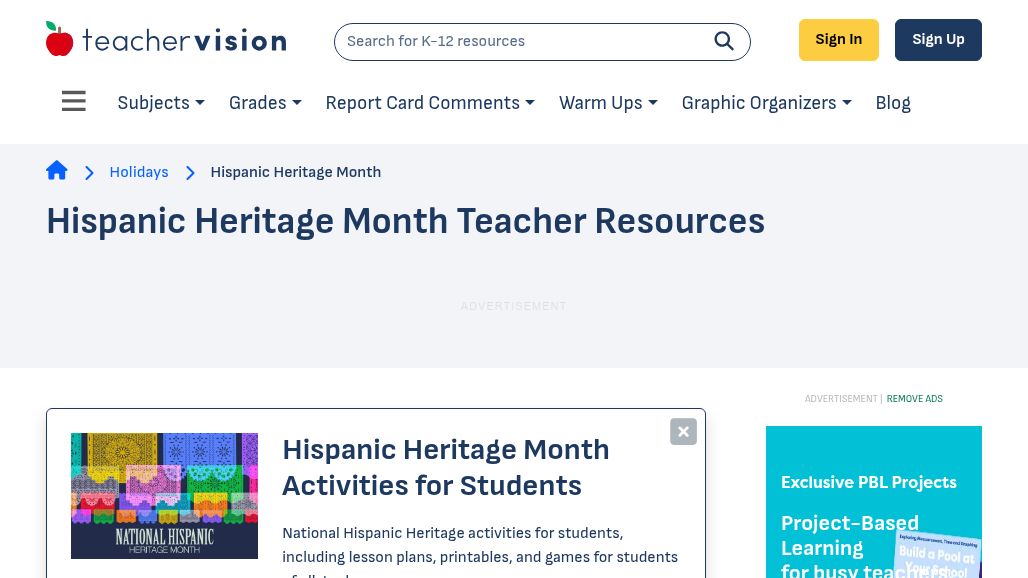Open the hamburger menu icon

[x=73, y=101]
